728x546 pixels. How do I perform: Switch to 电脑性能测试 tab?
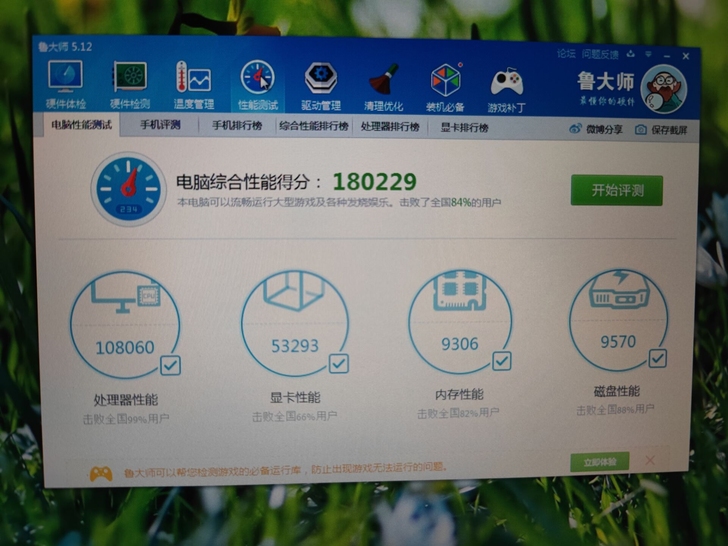(81, 125)
